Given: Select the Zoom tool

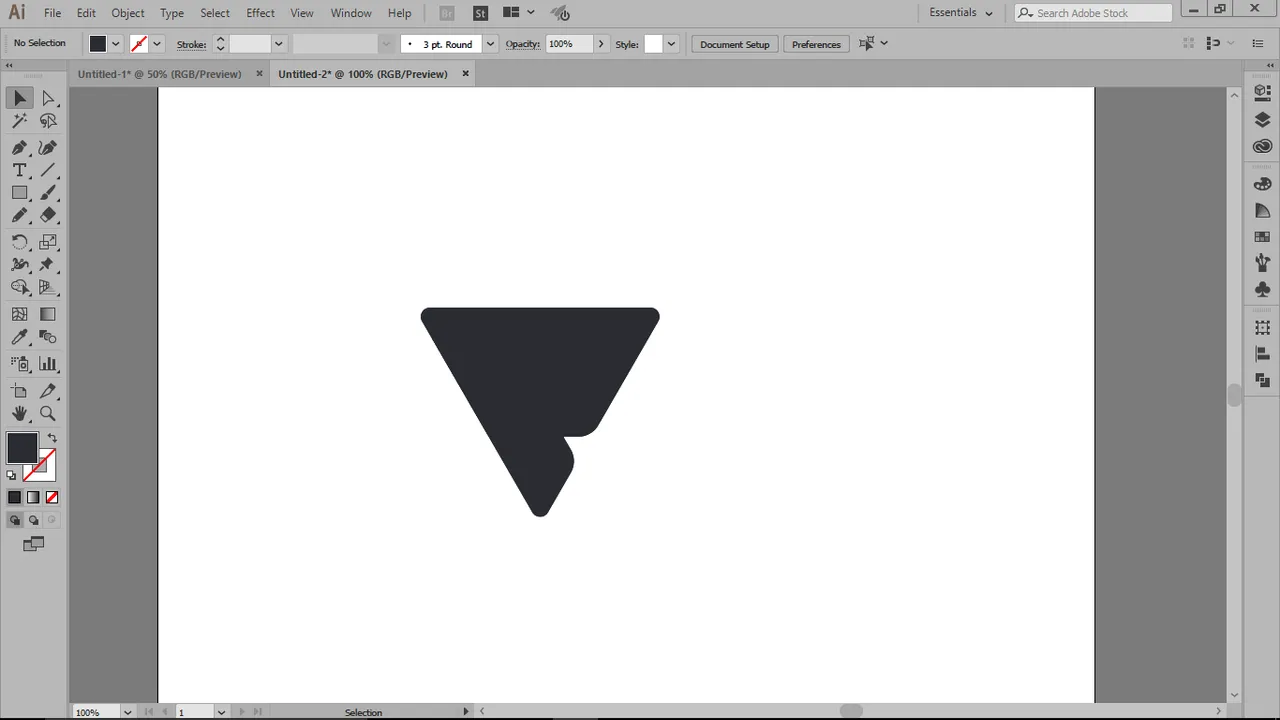Looking at the screenshot, I should 48,414.
